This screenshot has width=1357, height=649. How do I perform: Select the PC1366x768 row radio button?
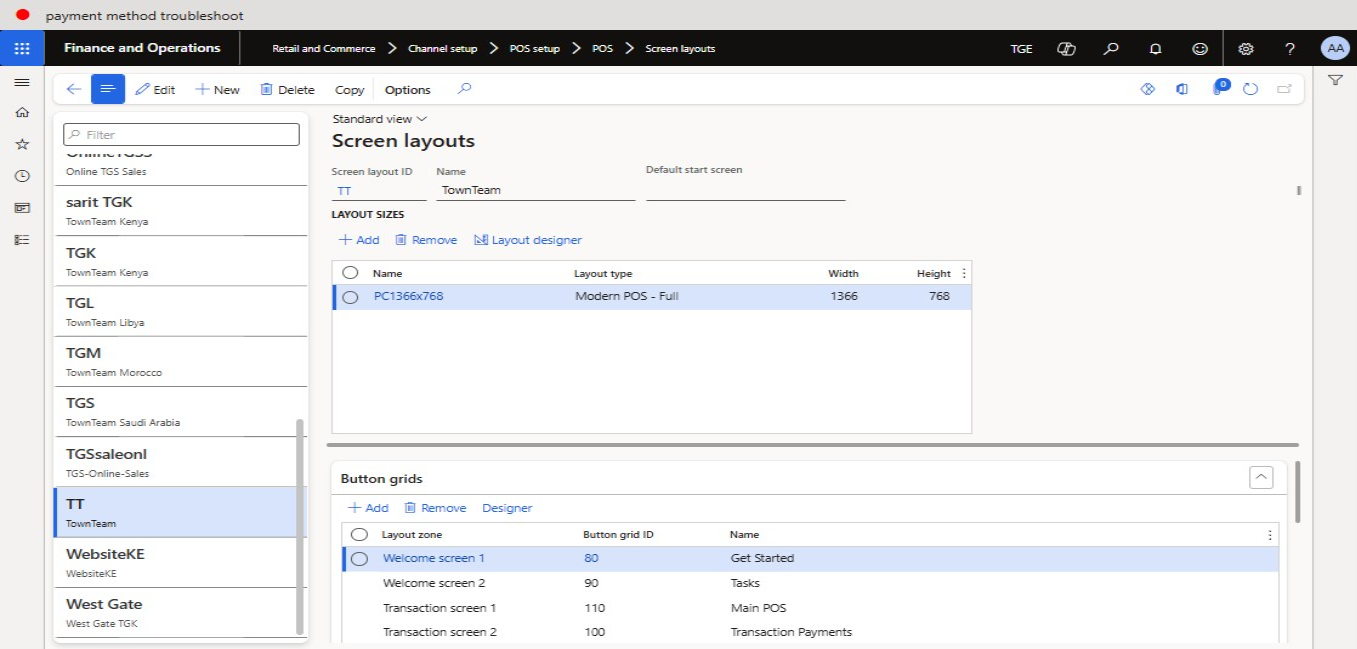pyautogui.click(x=350, y=297)
